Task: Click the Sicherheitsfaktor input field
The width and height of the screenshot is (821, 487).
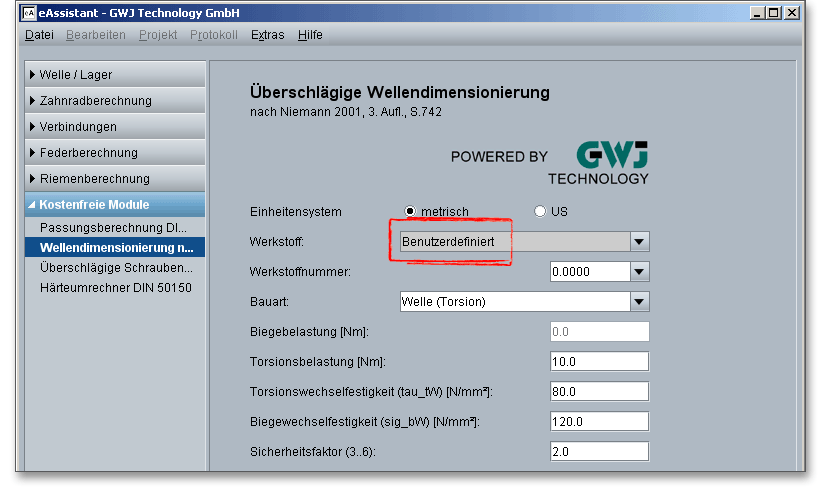Action: [599, 452]
